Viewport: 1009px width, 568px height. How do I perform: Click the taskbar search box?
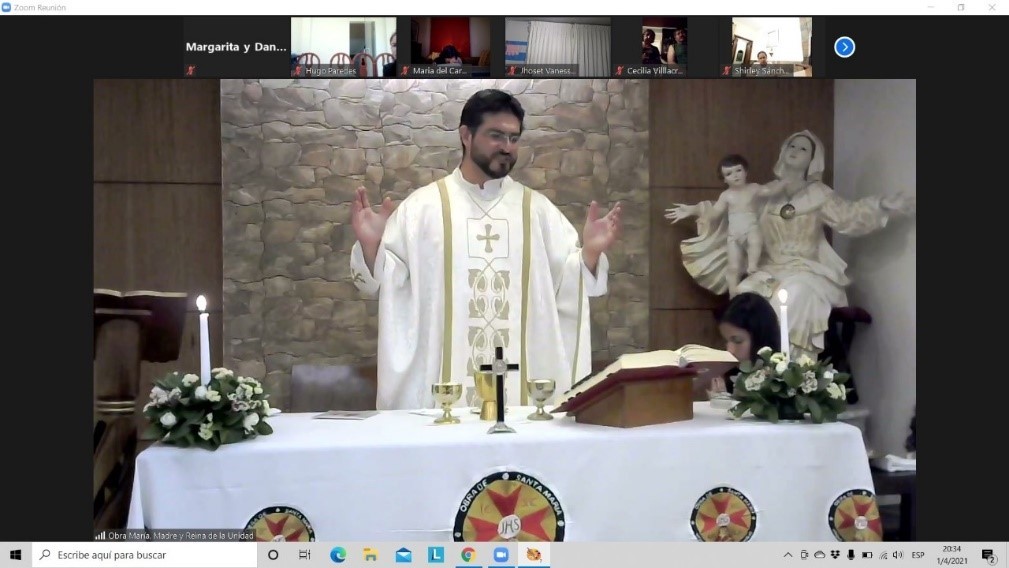145,555
